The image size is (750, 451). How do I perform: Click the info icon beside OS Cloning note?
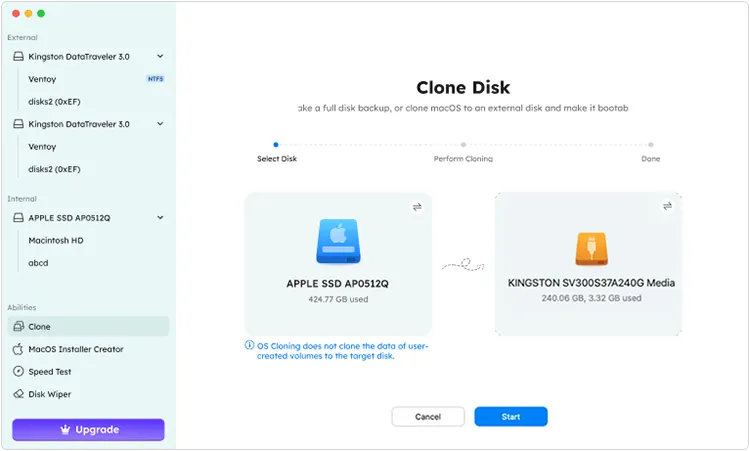pyautogui.click(x=249, y=345)
